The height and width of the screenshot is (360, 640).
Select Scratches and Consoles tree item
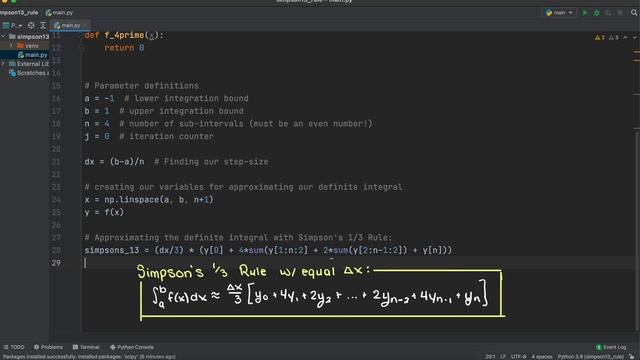(x=29, y=73)
